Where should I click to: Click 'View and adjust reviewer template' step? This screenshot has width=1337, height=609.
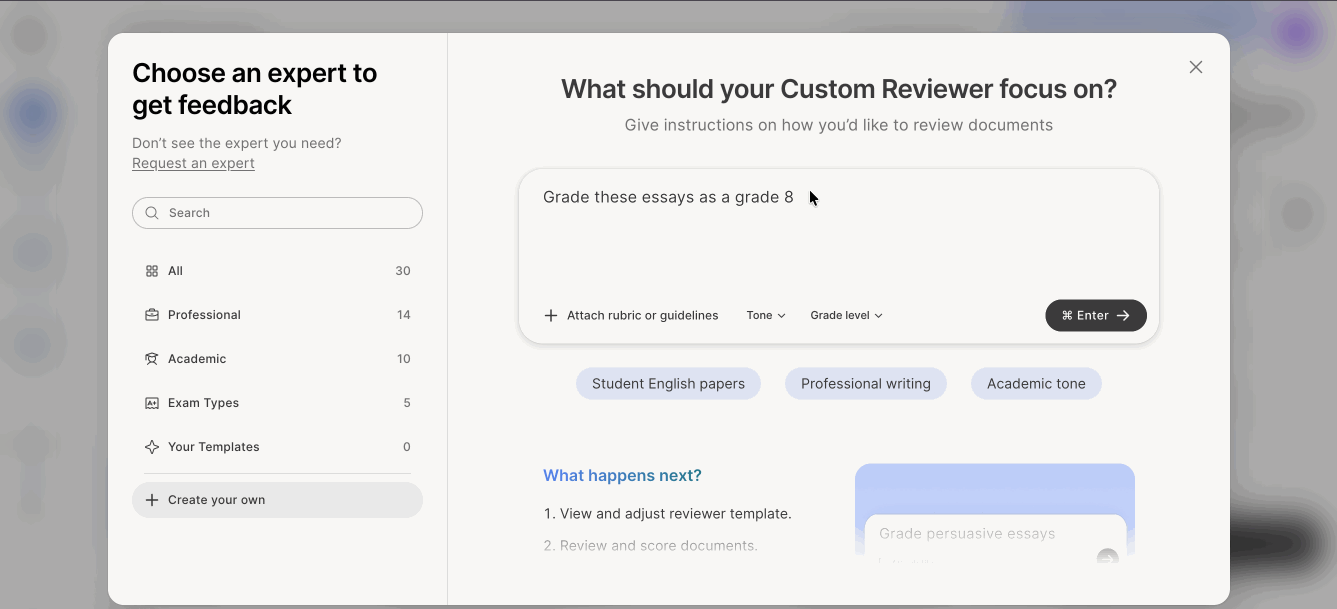tap(667, 514)
